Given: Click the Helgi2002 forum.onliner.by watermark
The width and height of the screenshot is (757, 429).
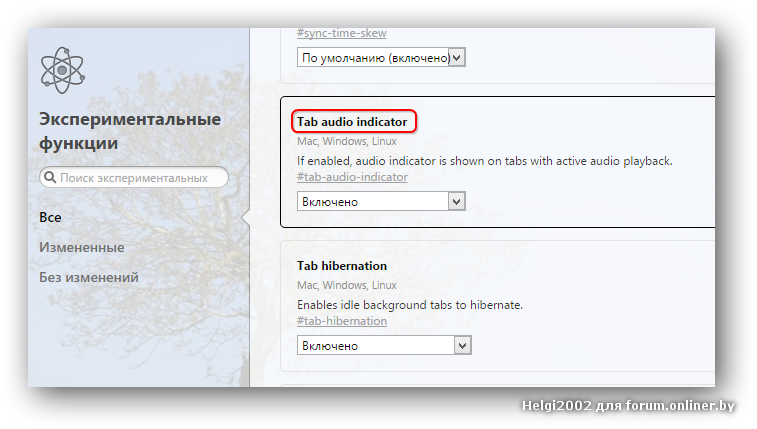Looking at the screenshot, I should pyautogui.click(x=628, y=405).
